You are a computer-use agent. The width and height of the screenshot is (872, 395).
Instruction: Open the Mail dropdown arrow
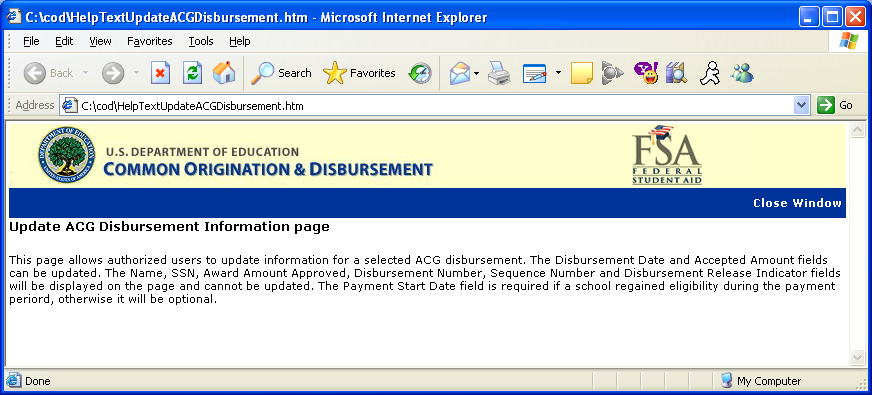(477, 73)
